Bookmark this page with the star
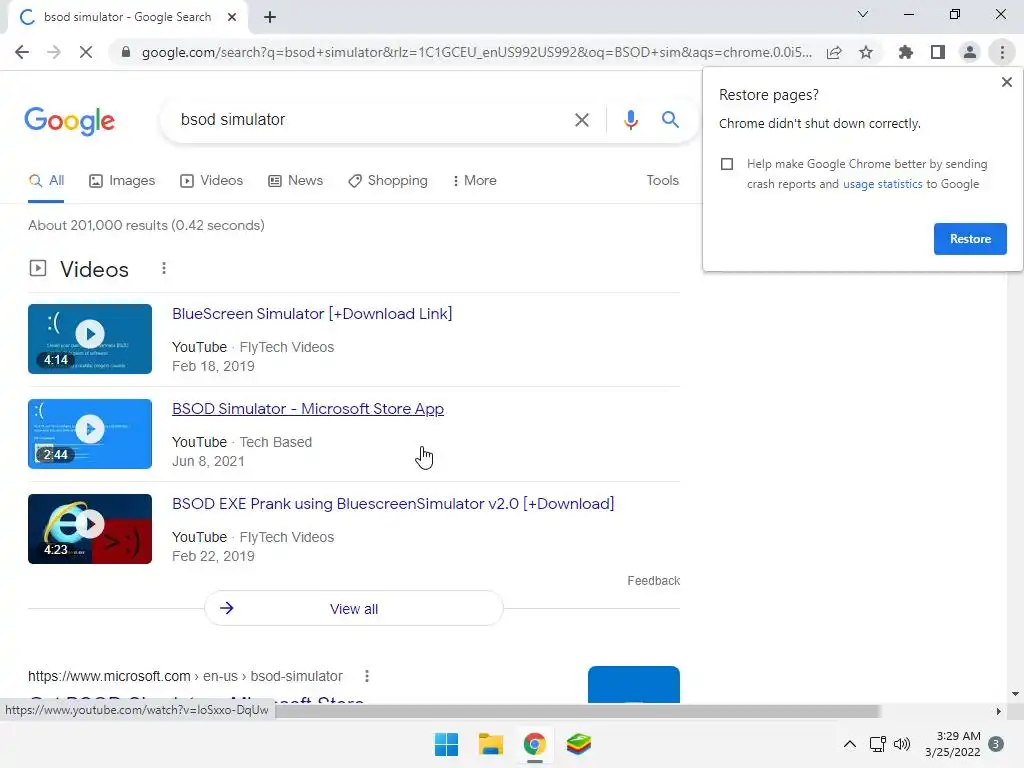The width and height of the screenshot is (1024, 768). [x=866, y=52]
